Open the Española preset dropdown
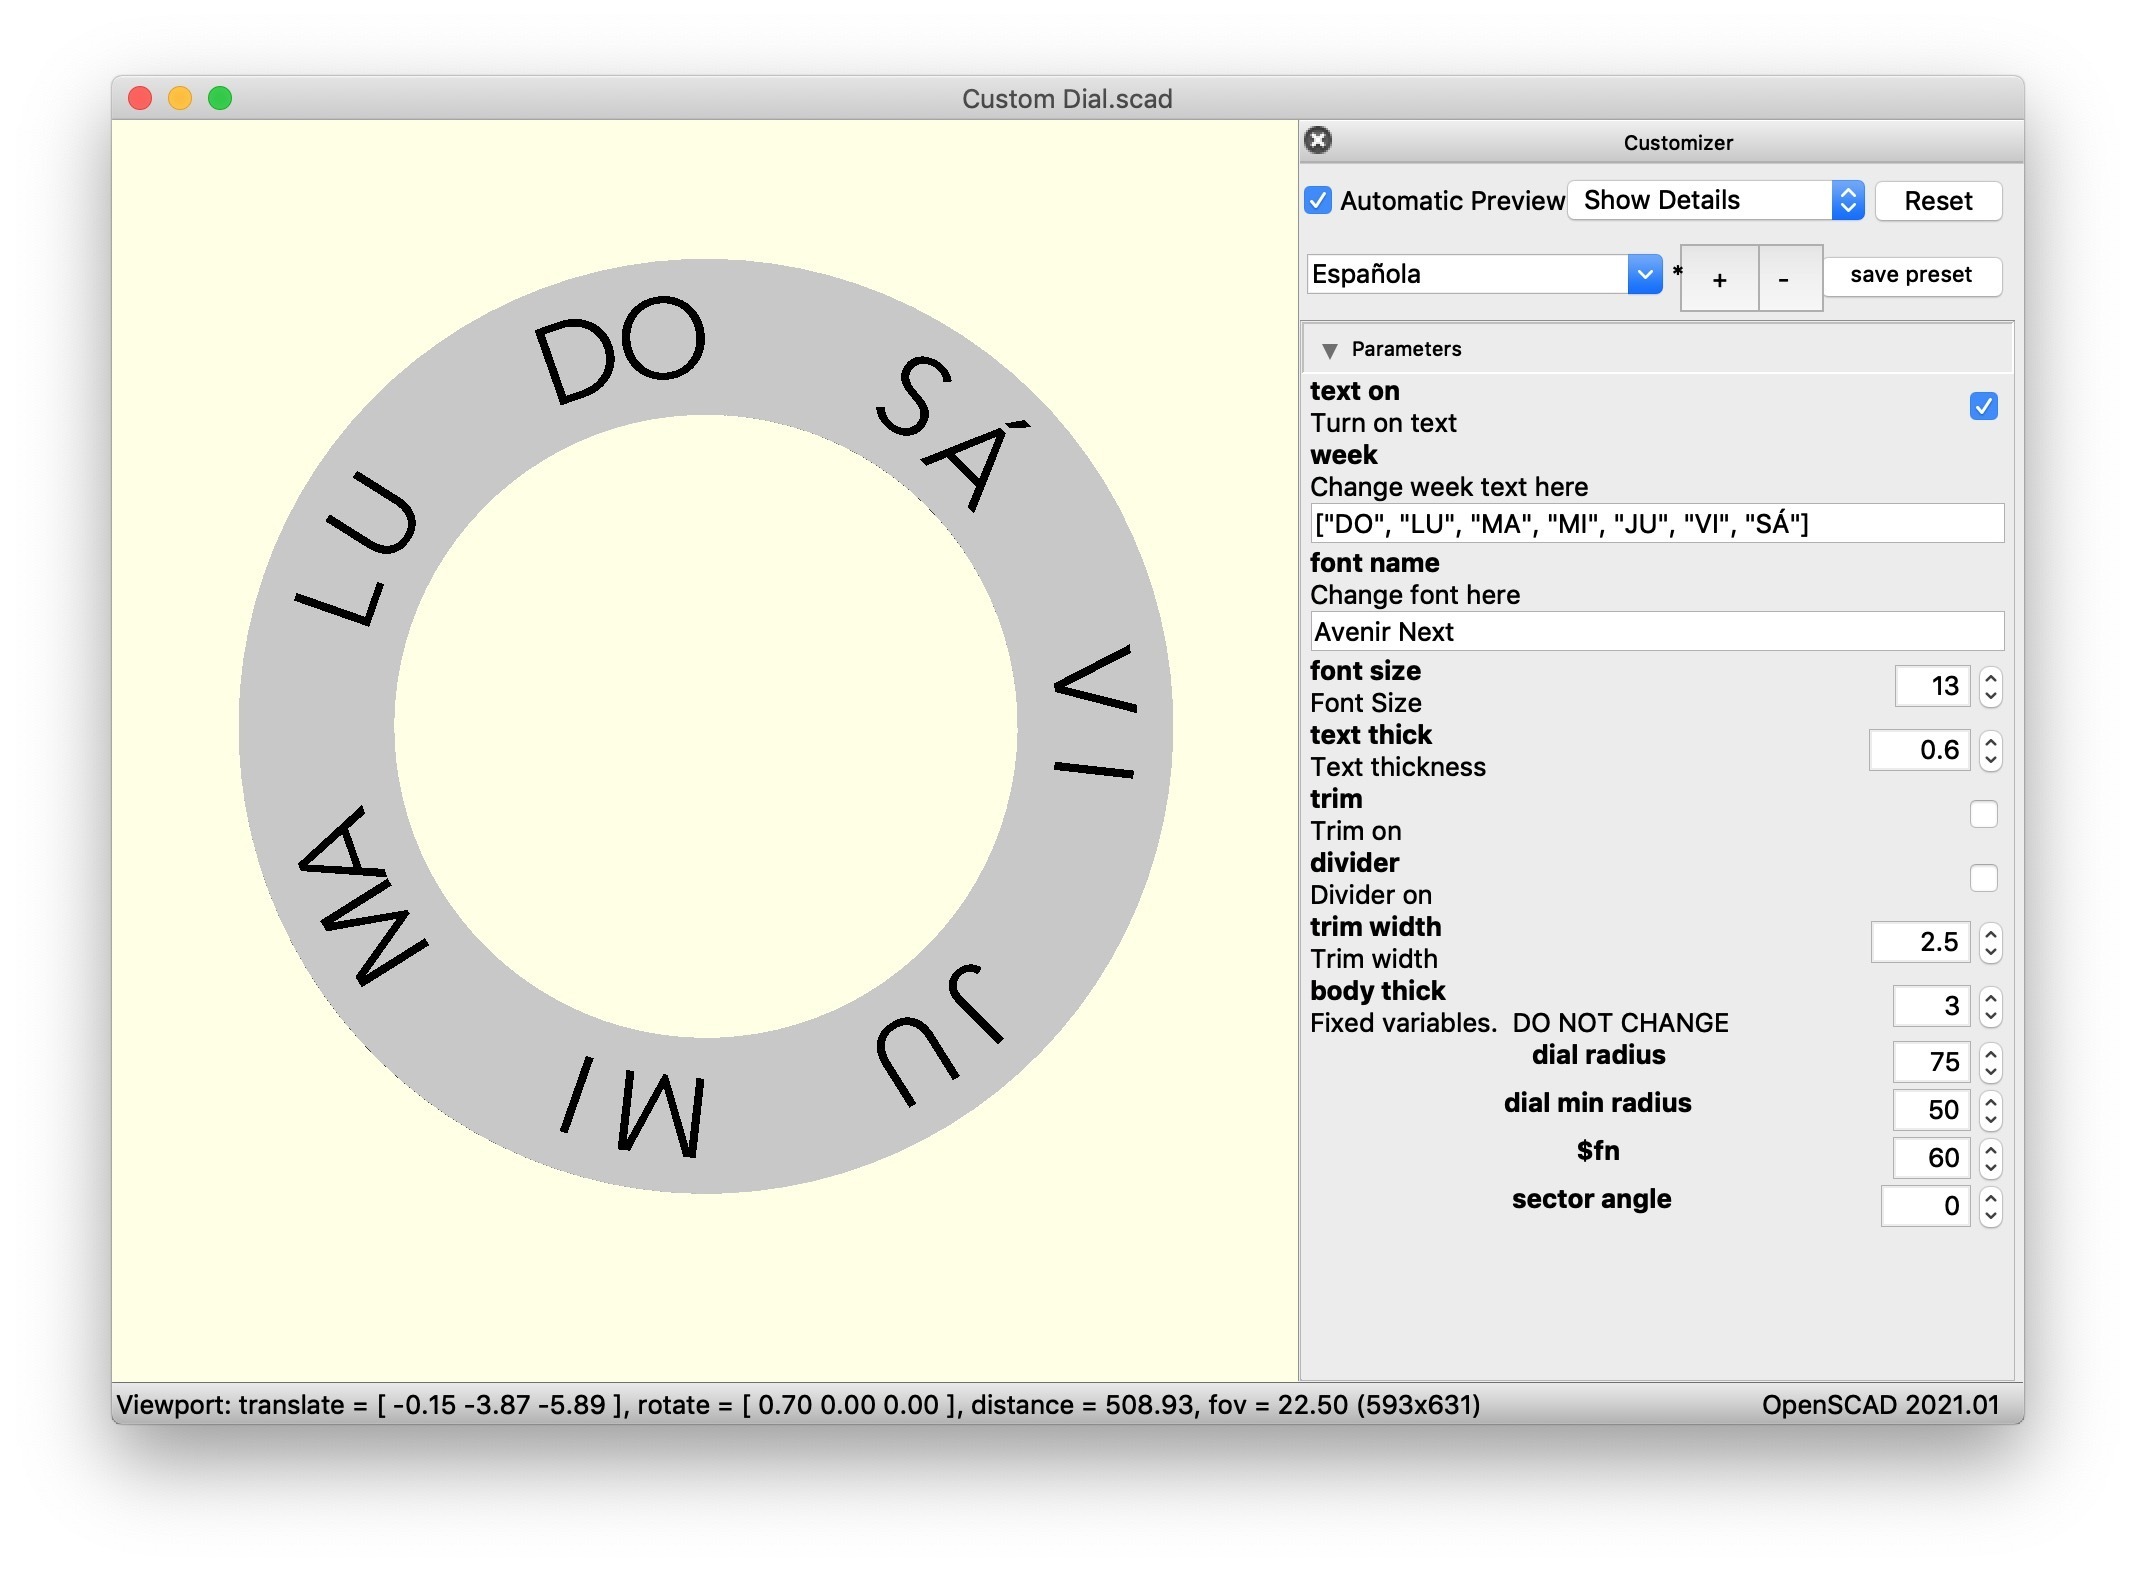Screen dimensions: 2136x1572 [x=1643, y=274]
